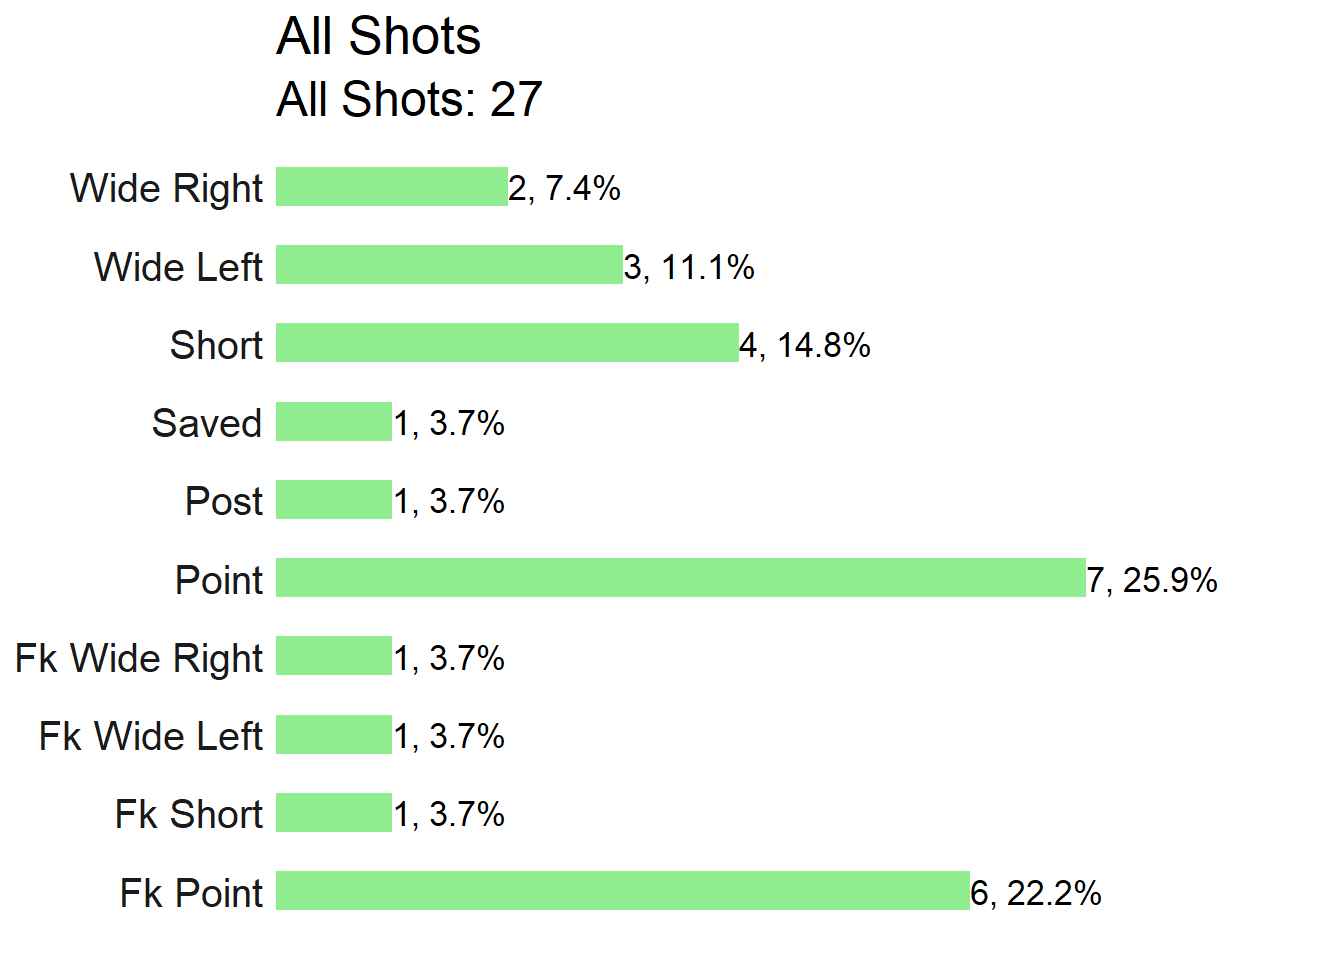Select the Fk Short bar
1344x960 pixels.
point(334,813)
